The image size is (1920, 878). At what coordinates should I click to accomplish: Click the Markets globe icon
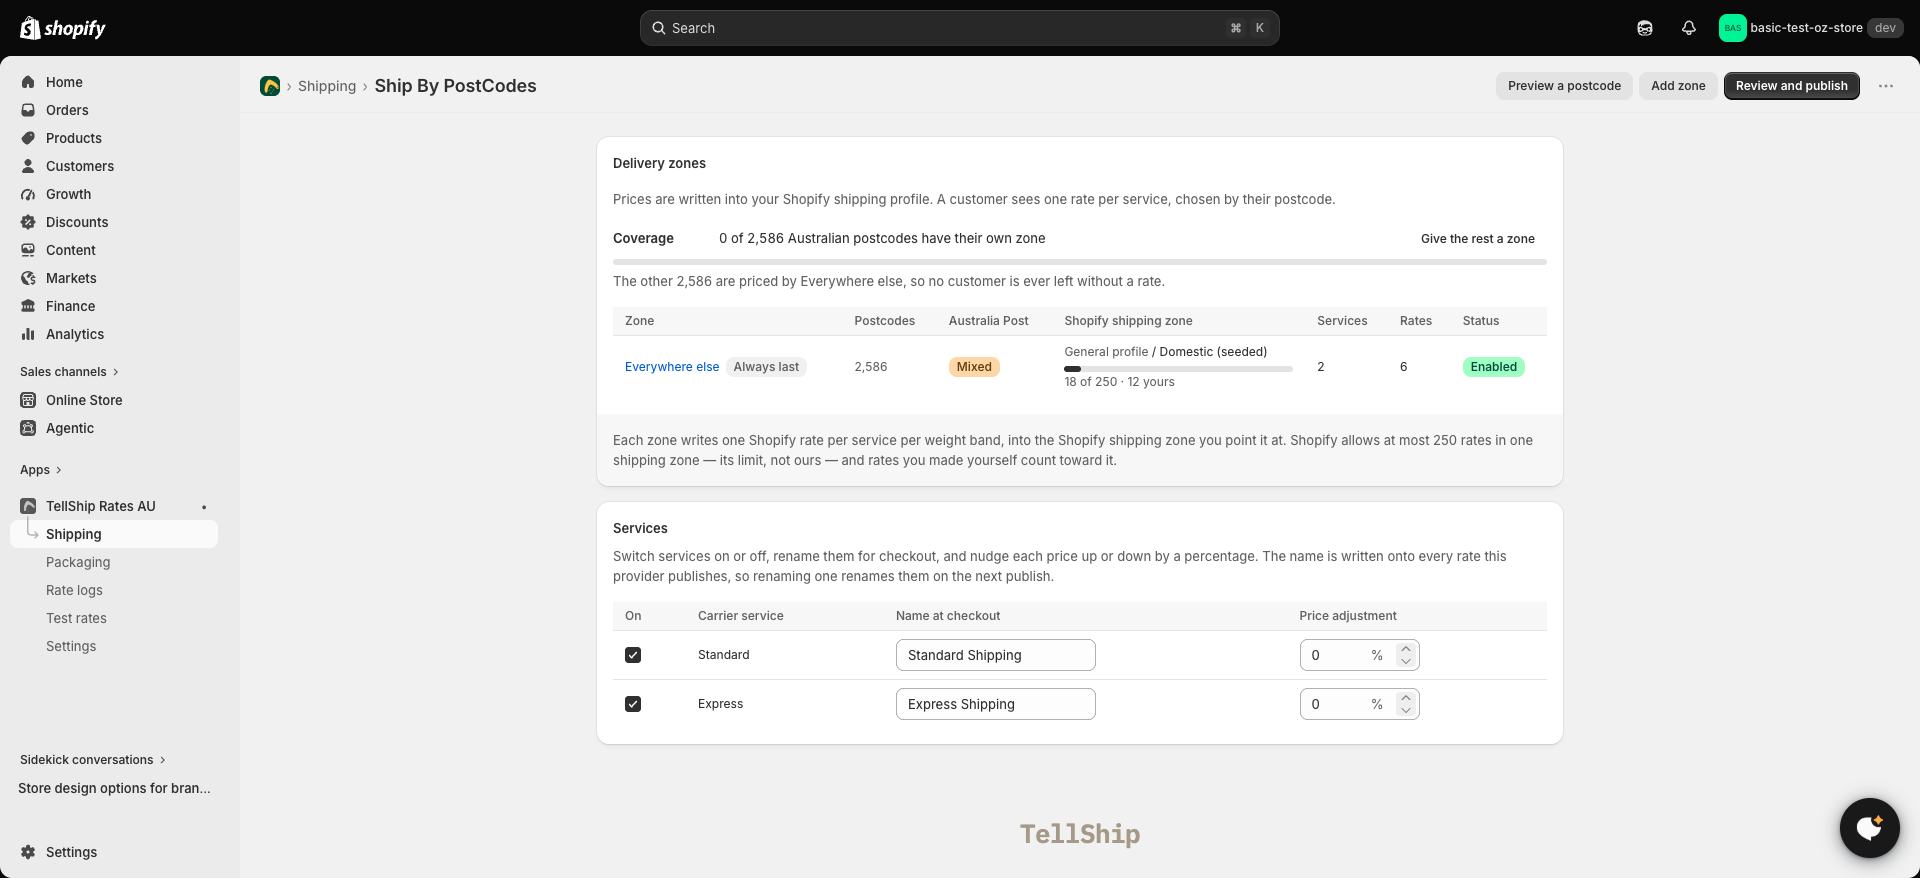point(28,278)
